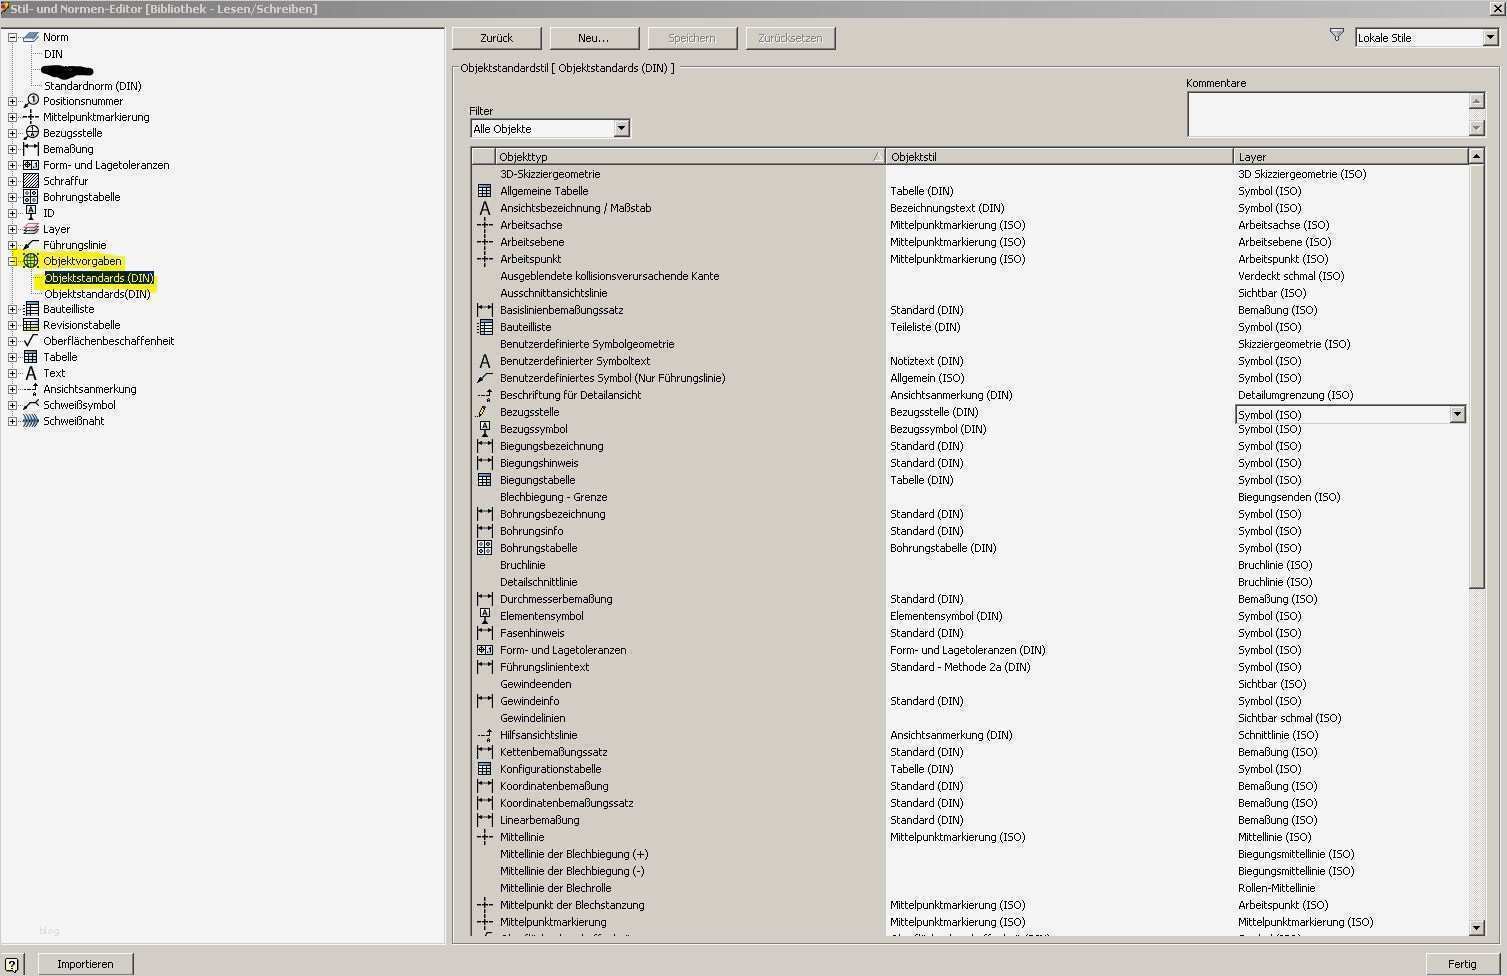
Task: Collapse the Objektvorgaben tree node
Action: 12,261
